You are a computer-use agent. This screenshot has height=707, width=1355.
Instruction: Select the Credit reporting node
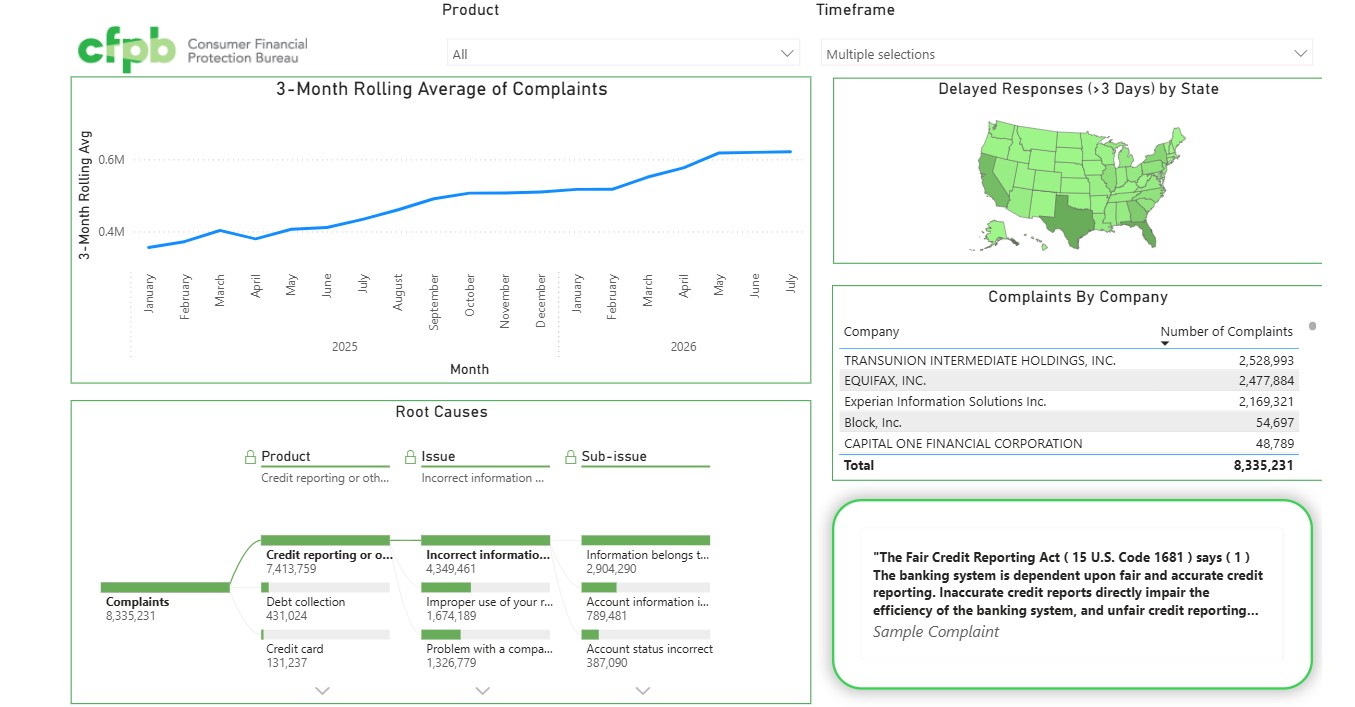[325, 540]
